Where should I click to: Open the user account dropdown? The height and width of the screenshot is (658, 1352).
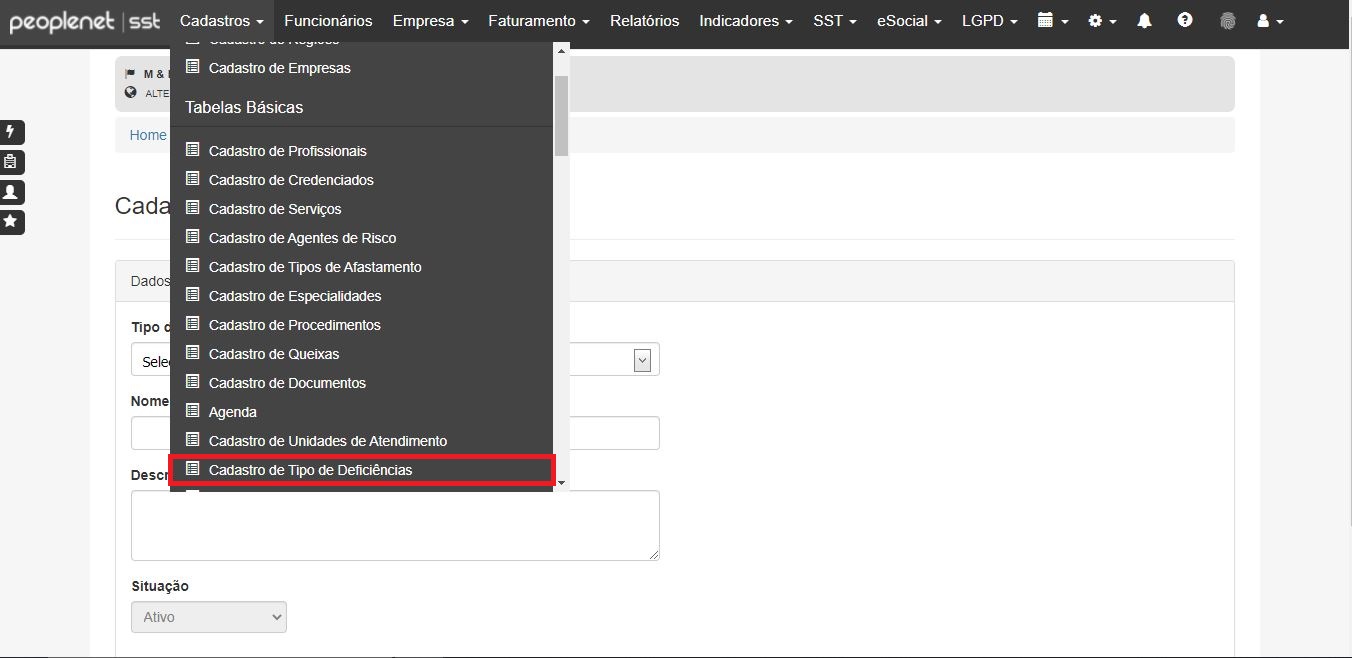(1270, 20)
